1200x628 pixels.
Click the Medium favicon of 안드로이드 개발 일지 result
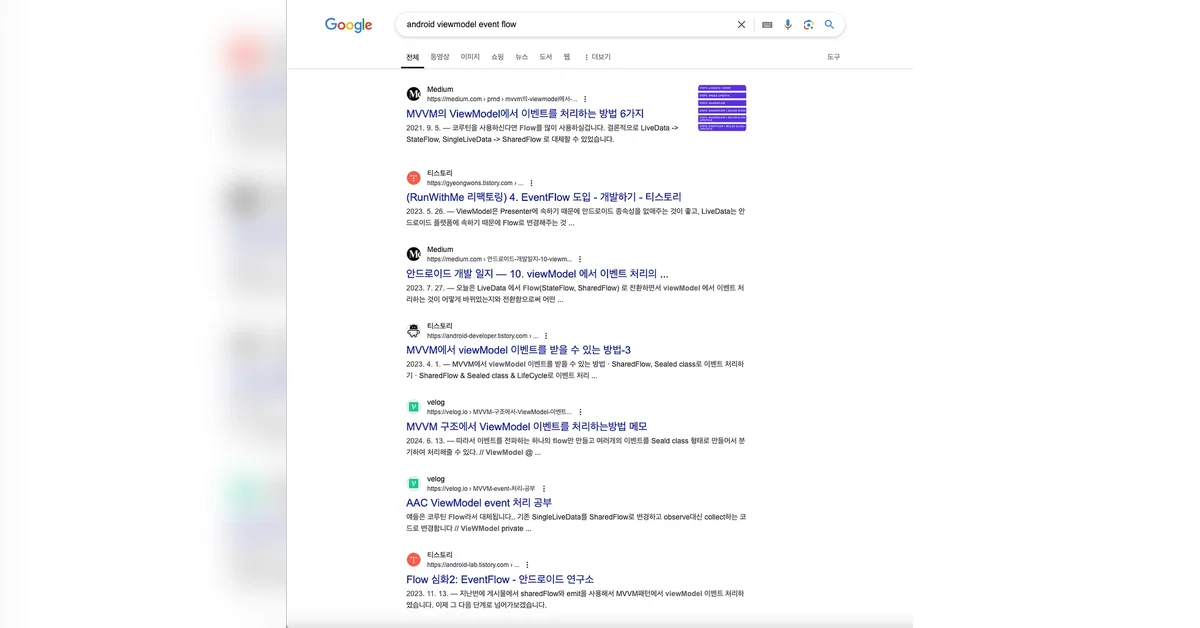click(x=414, y=254)
